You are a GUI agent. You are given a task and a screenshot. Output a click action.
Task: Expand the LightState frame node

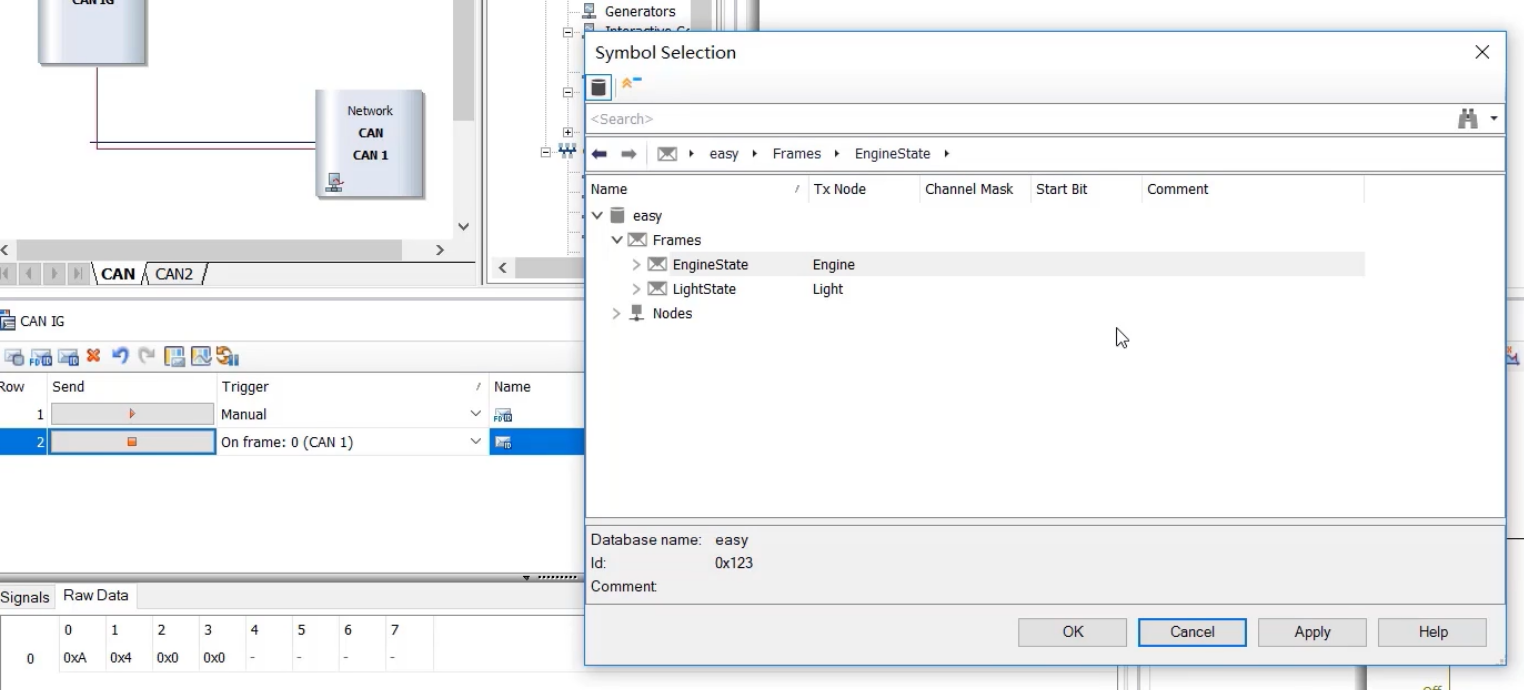pyautogui.click(x=637, y=289)
